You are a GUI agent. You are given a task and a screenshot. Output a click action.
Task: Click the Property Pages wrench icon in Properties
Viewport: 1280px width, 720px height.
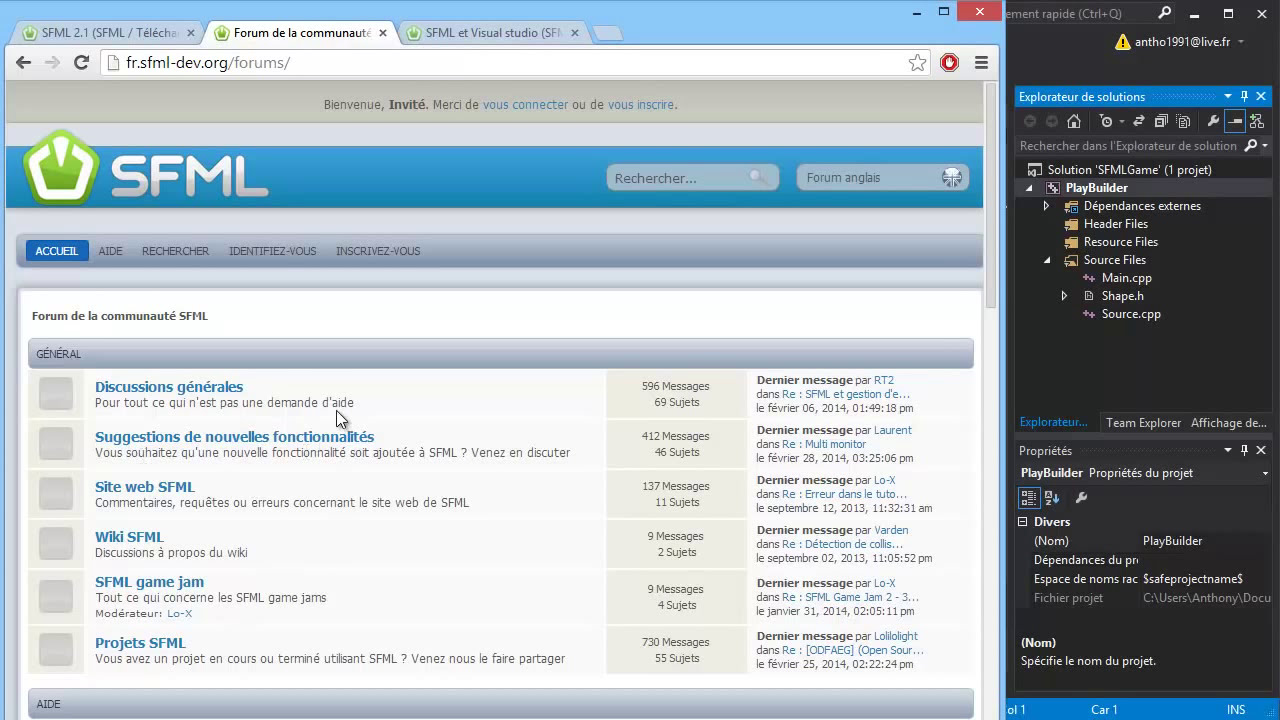(1081, 497)
